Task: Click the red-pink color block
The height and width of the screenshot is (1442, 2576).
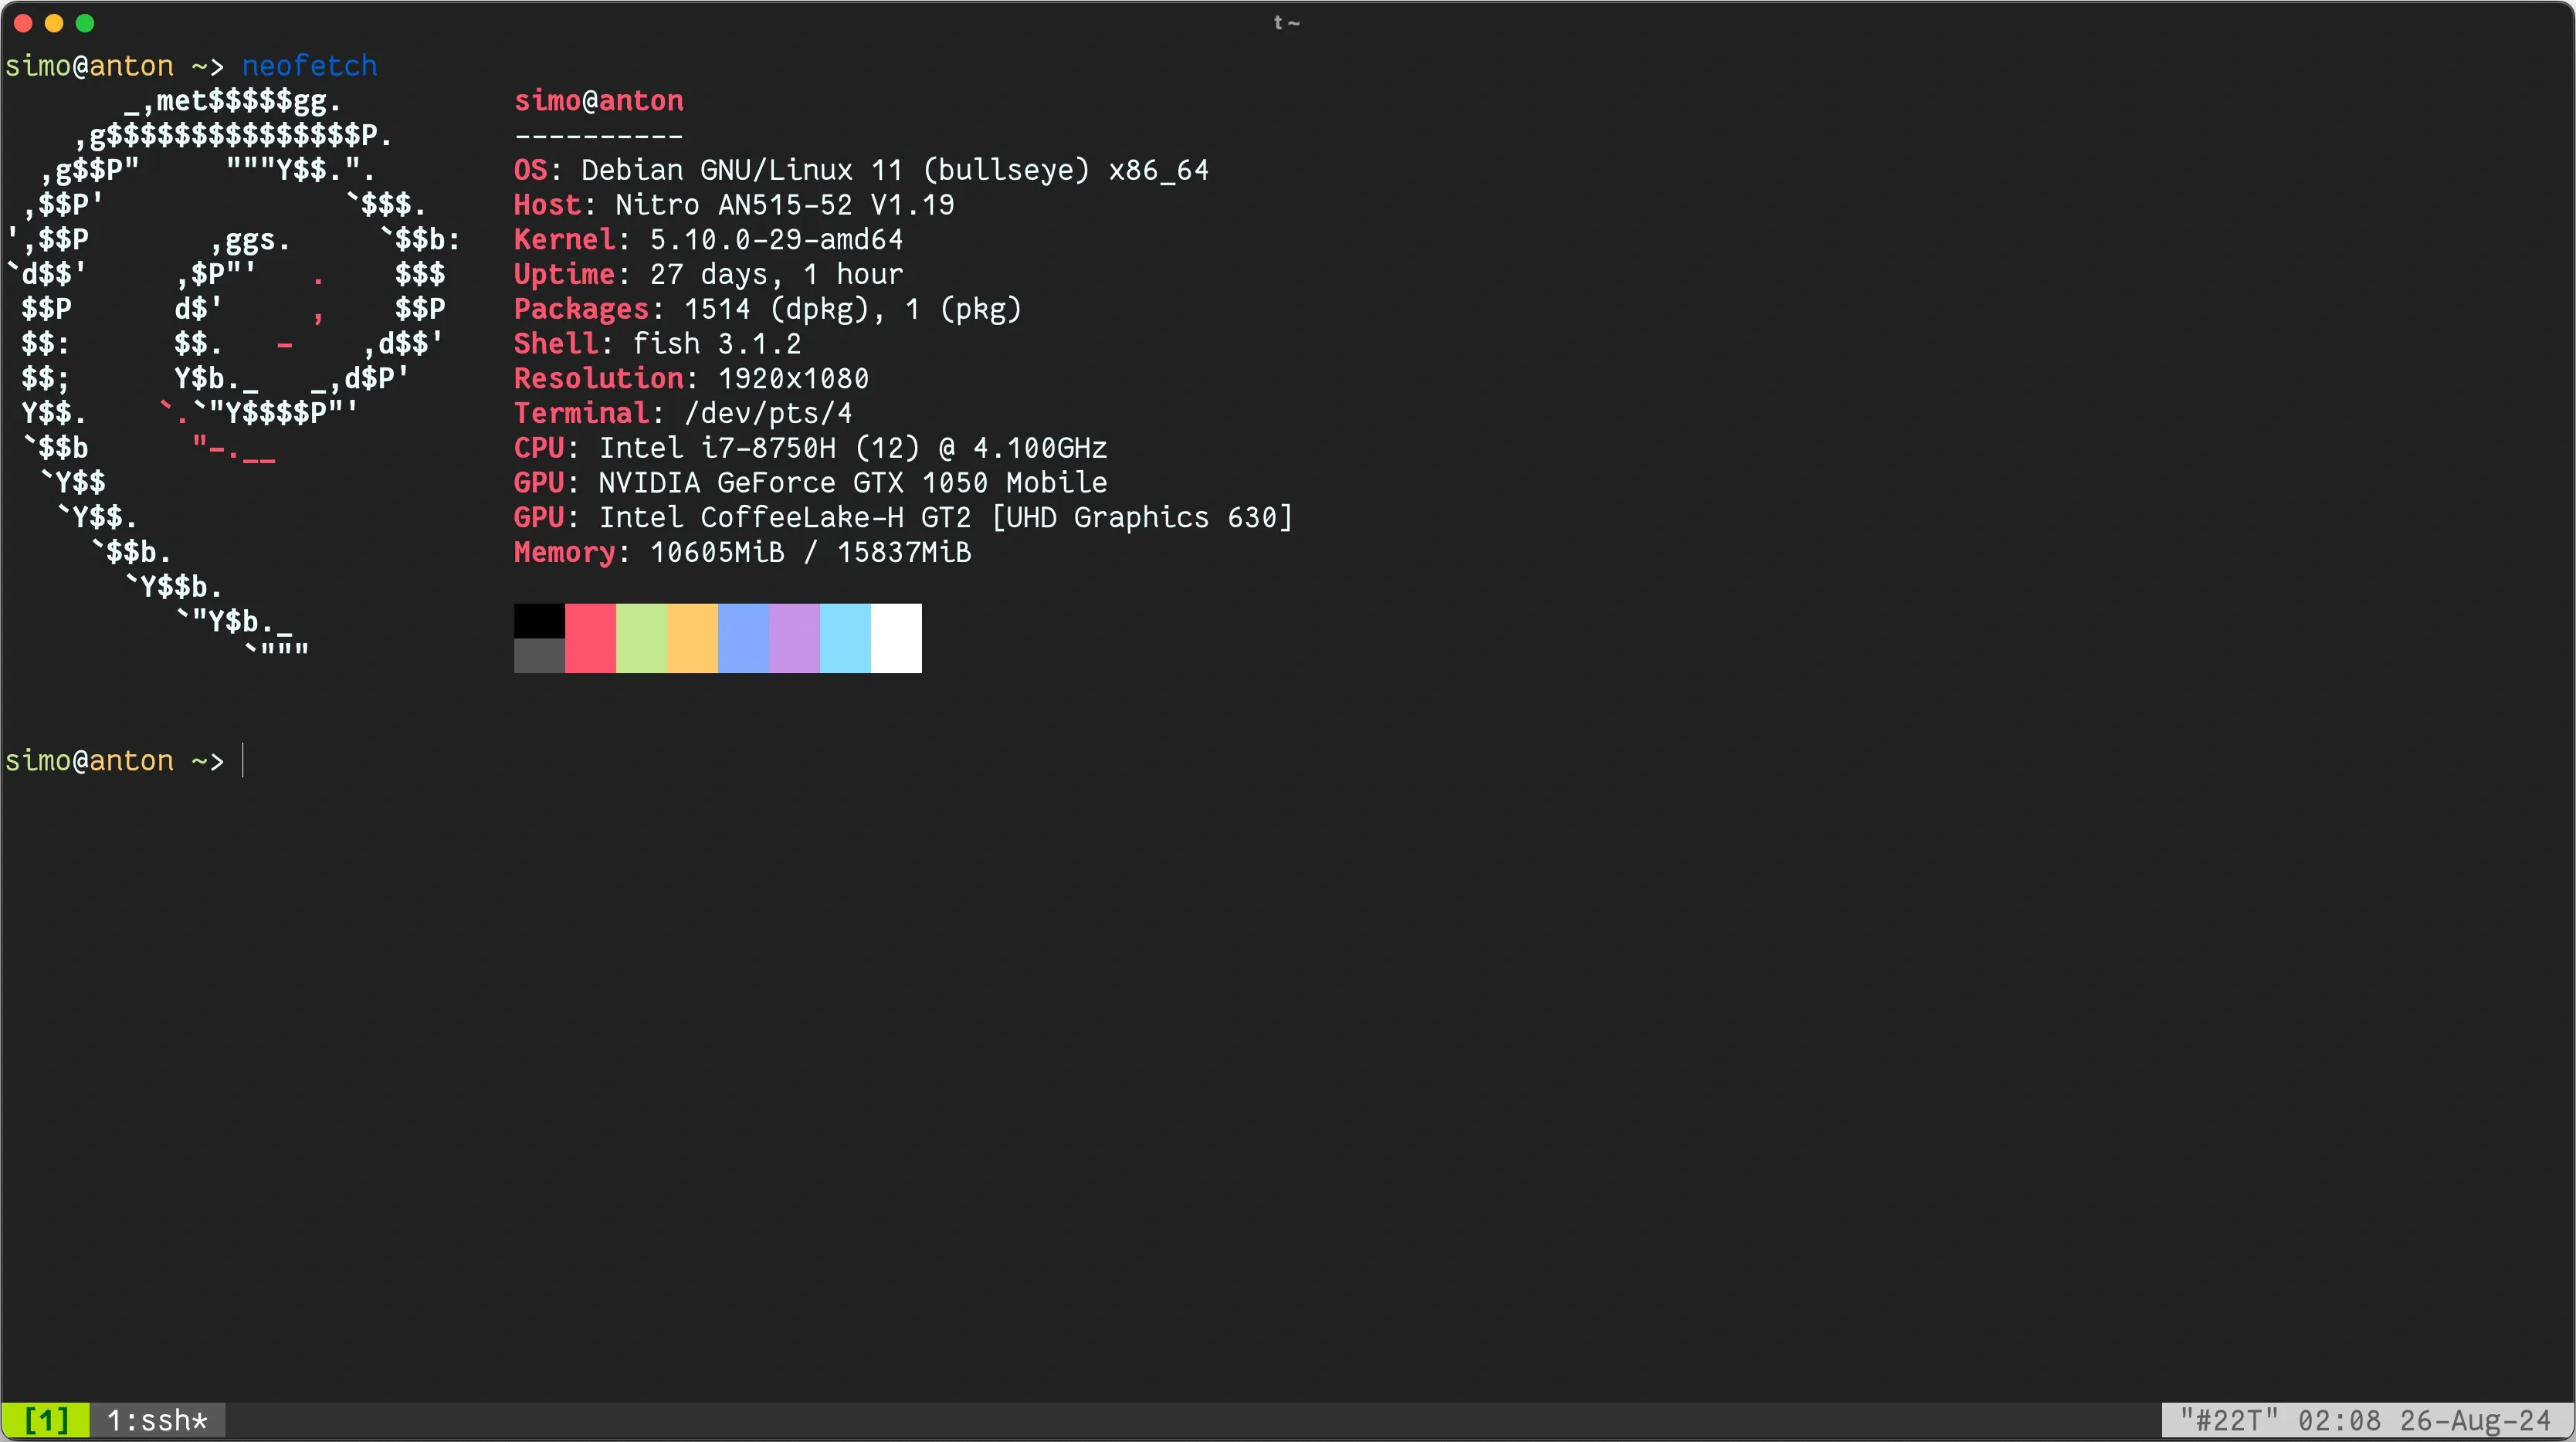Action: pyautogui.click(x=590, y=638)
